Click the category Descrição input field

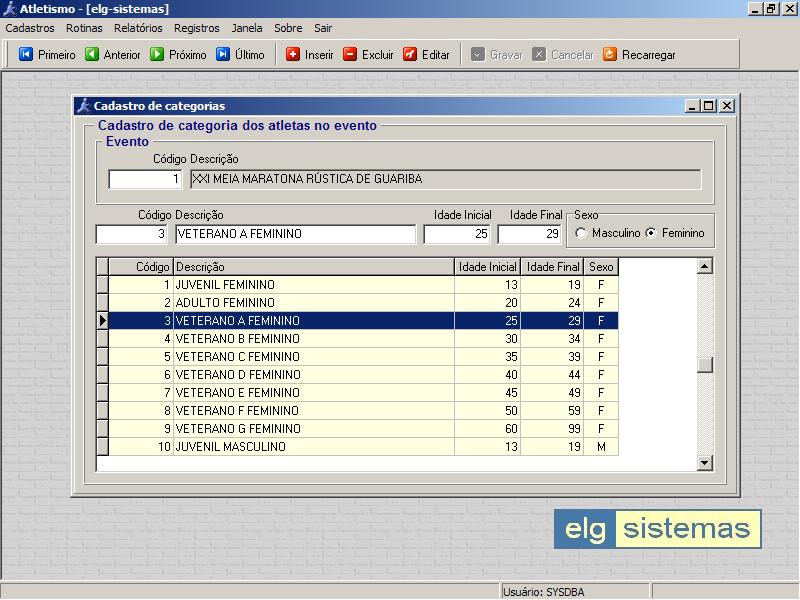(295, 234)
